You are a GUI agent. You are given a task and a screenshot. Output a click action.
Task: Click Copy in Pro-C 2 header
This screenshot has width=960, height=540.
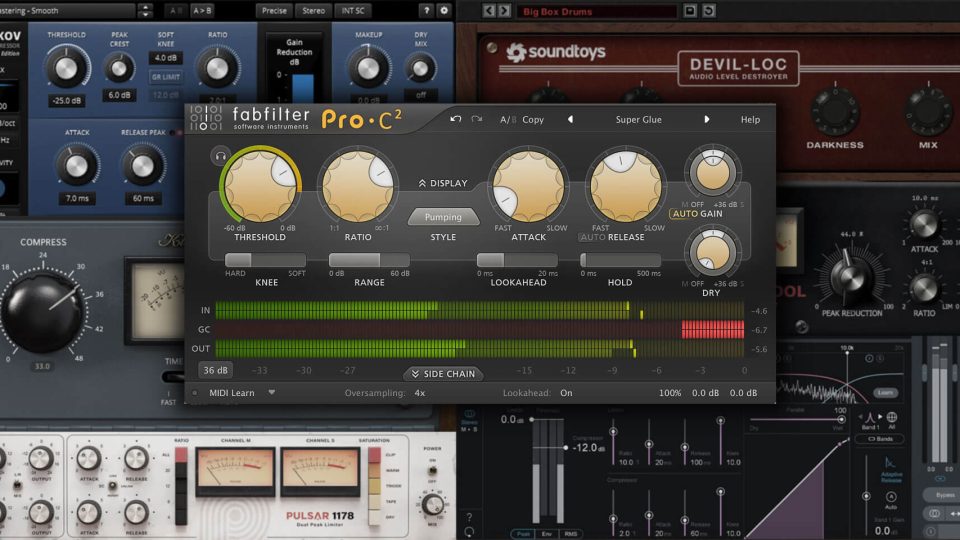(x=533, y=120)
